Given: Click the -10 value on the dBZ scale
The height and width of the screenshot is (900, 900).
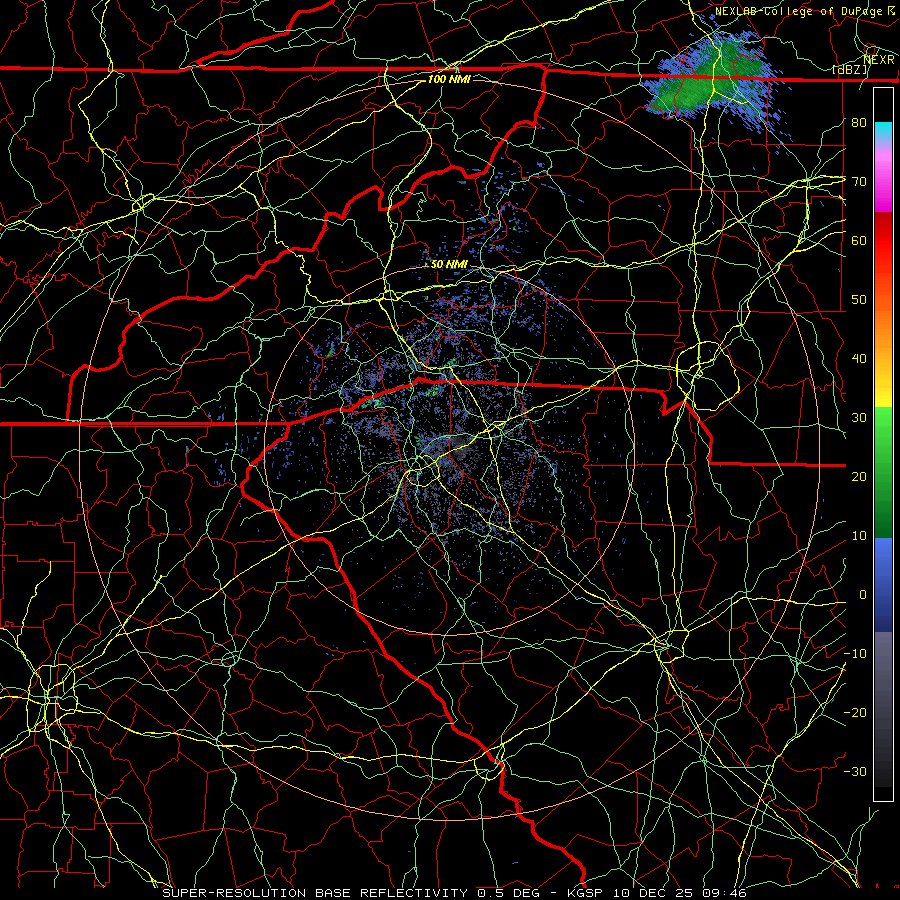Looking at the screenshot, I should pos(855,654).
